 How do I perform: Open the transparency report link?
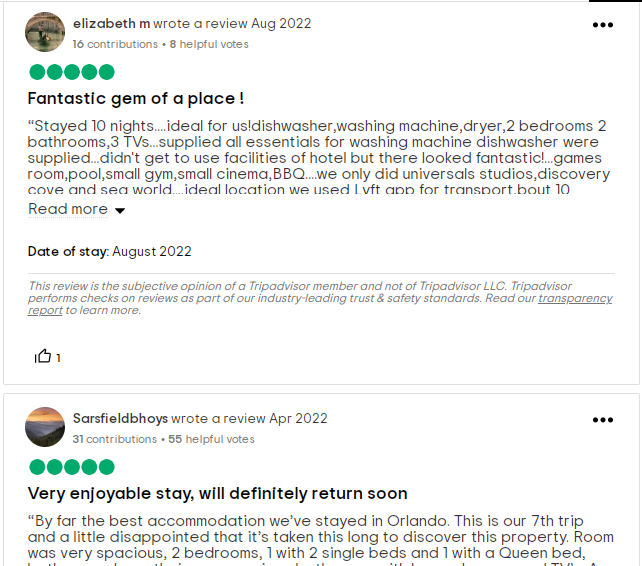click(x=575, y=298)
